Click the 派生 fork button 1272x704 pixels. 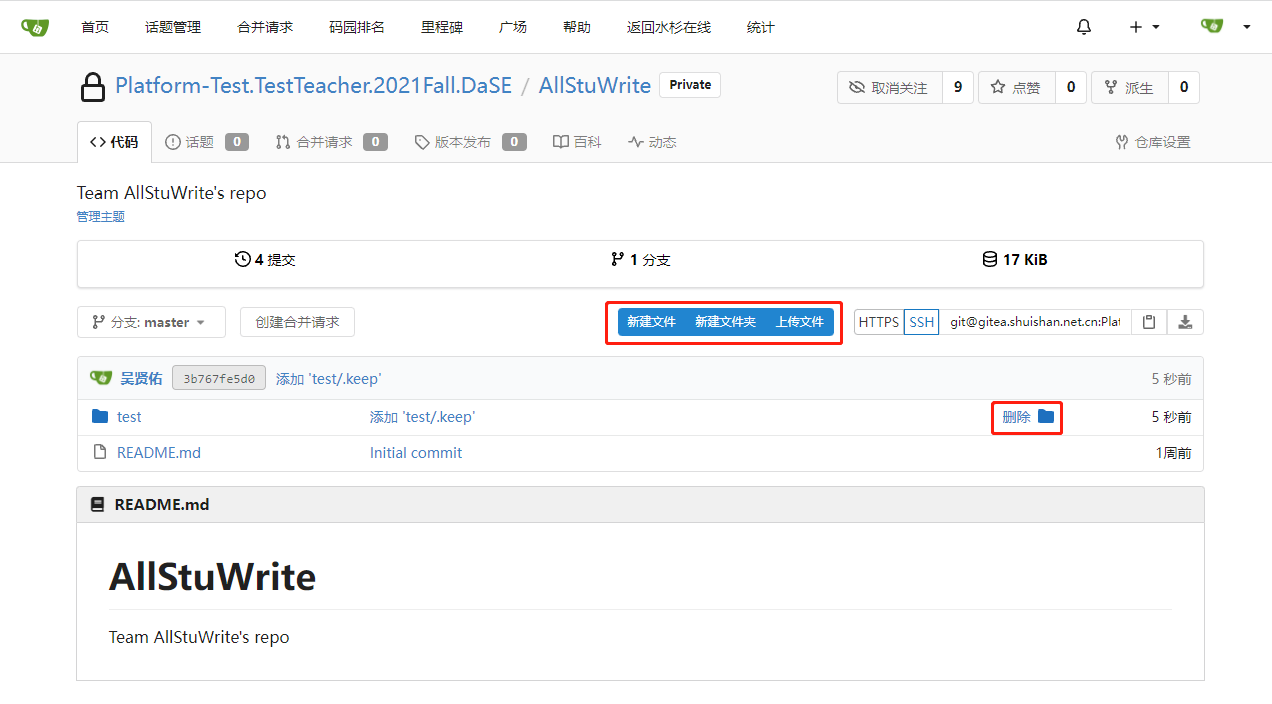pyautogui.click(x=1129, y=88)
